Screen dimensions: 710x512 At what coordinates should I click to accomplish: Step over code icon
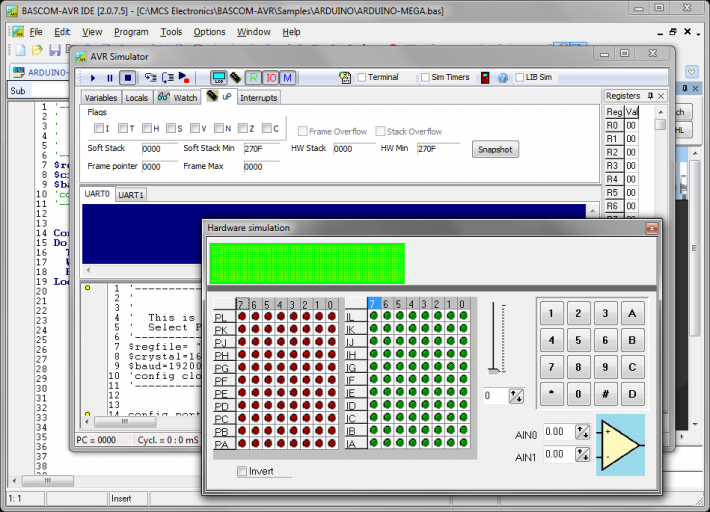pyautogui.click(x=168, y=78)
